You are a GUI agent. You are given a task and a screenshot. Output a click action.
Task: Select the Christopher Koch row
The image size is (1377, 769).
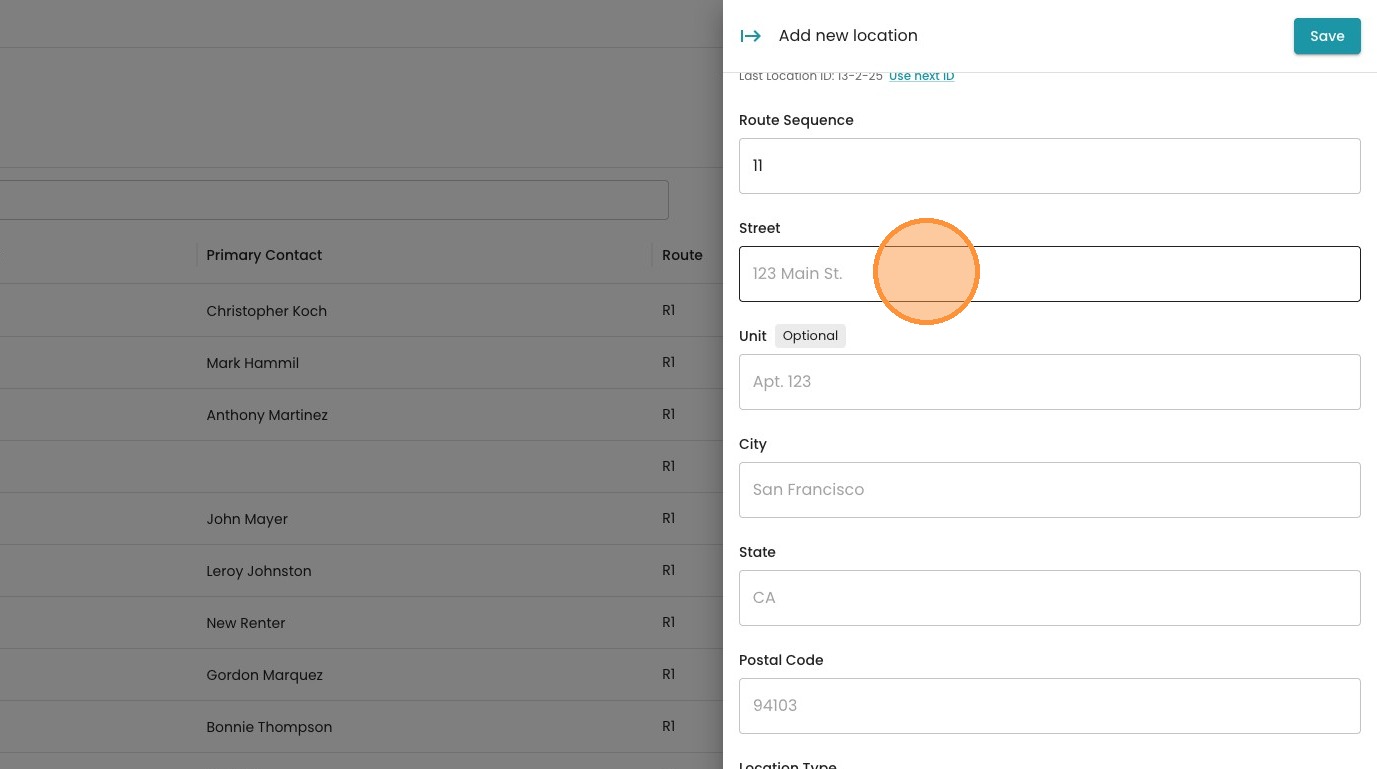pyautogui.click(x=266, y=311)
